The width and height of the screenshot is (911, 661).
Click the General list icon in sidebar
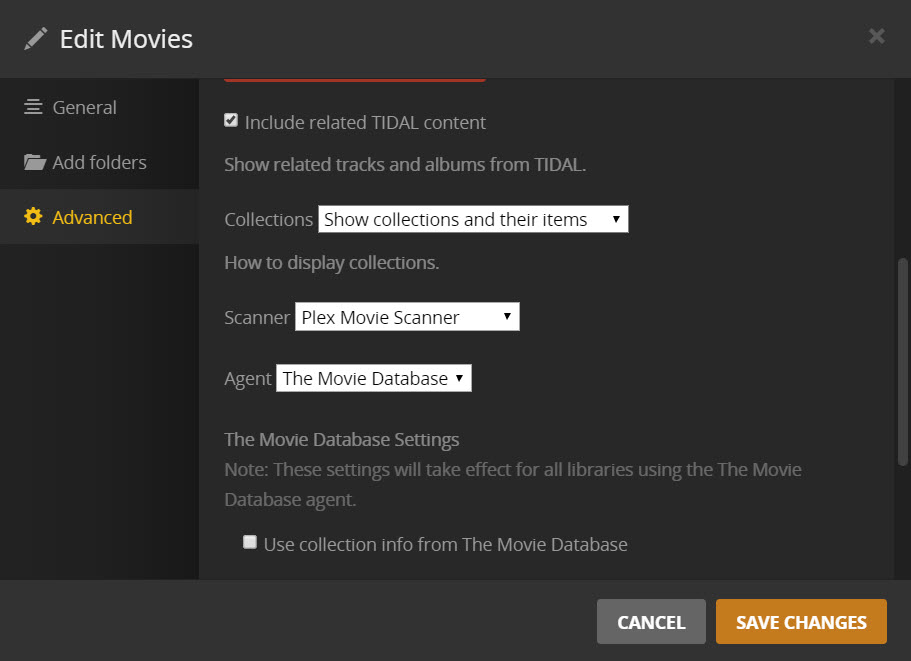click(34, 107)
